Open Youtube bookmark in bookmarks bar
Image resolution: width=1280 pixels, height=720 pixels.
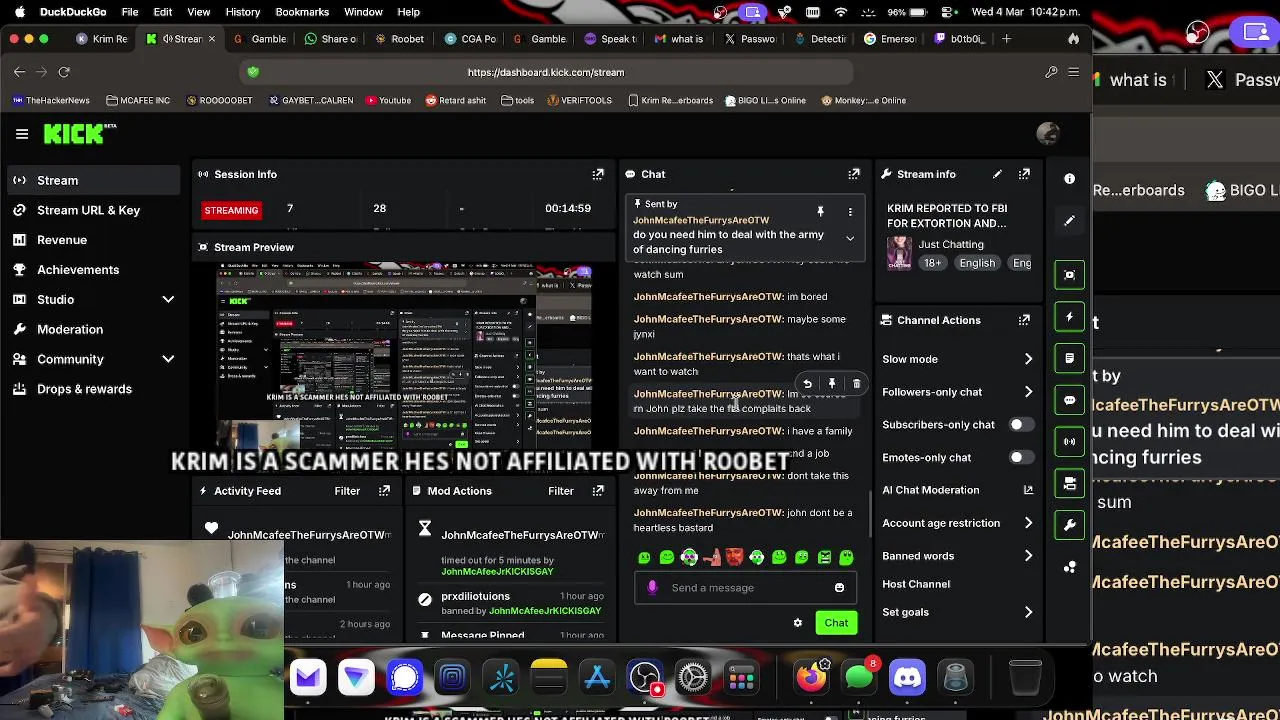point(389,100)
